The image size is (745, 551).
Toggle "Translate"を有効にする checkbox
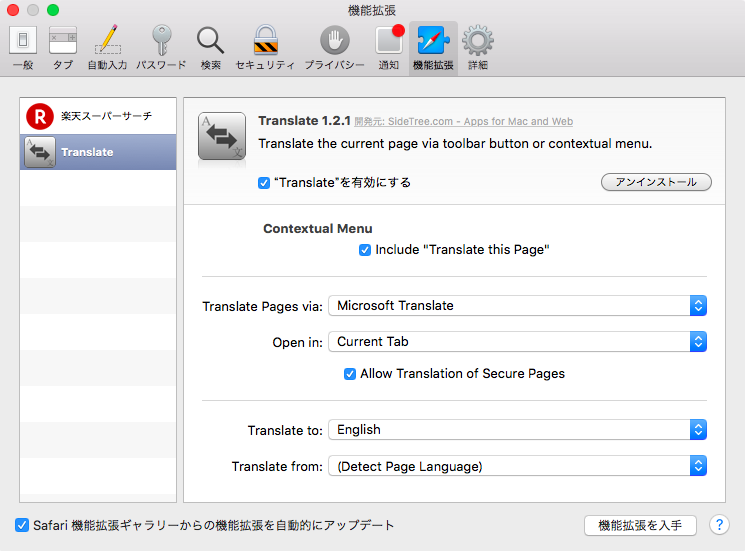pyautogui.click(x=264, y=183)
